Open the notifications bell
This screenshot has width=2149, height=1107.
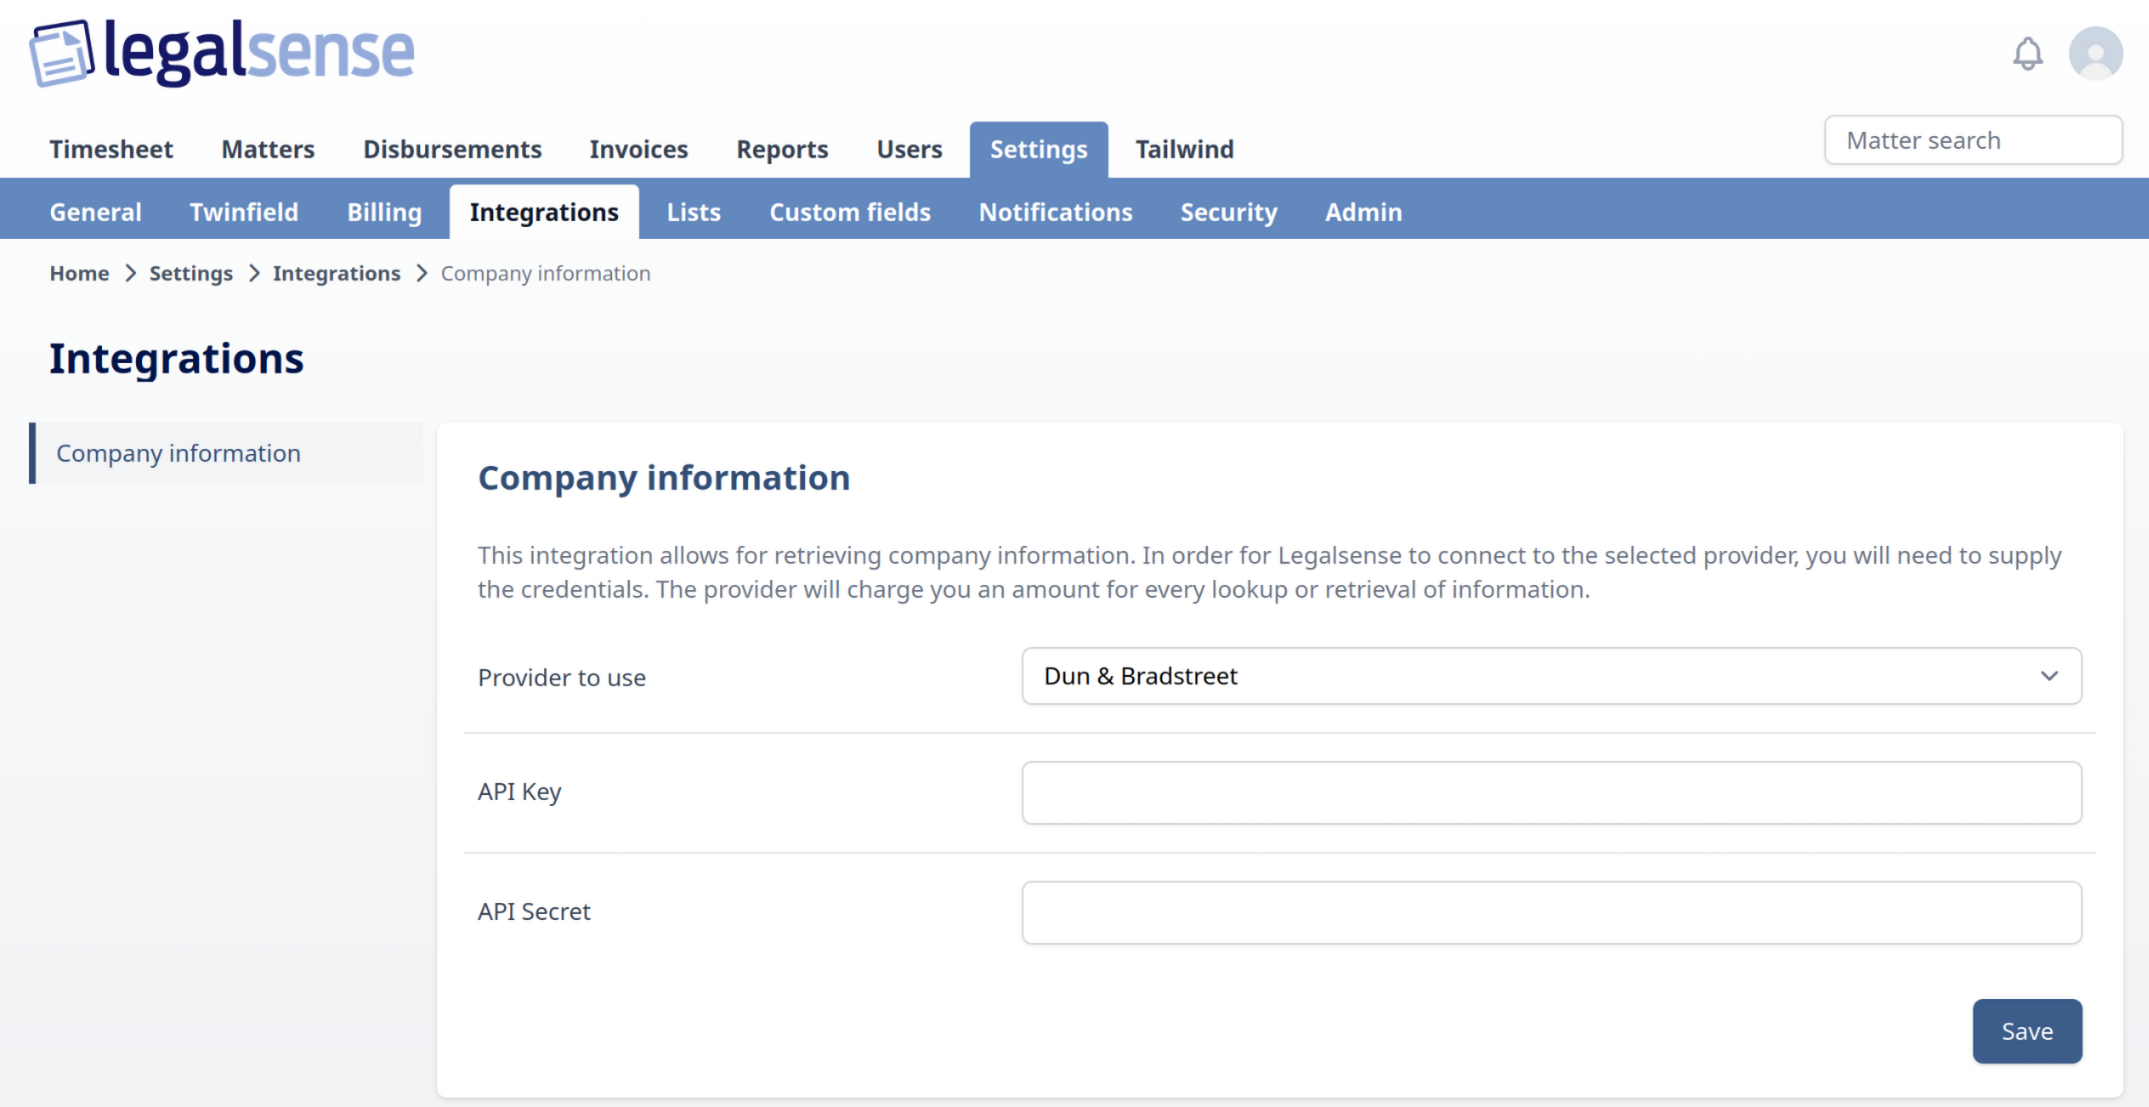click(x=2028, y=53)
